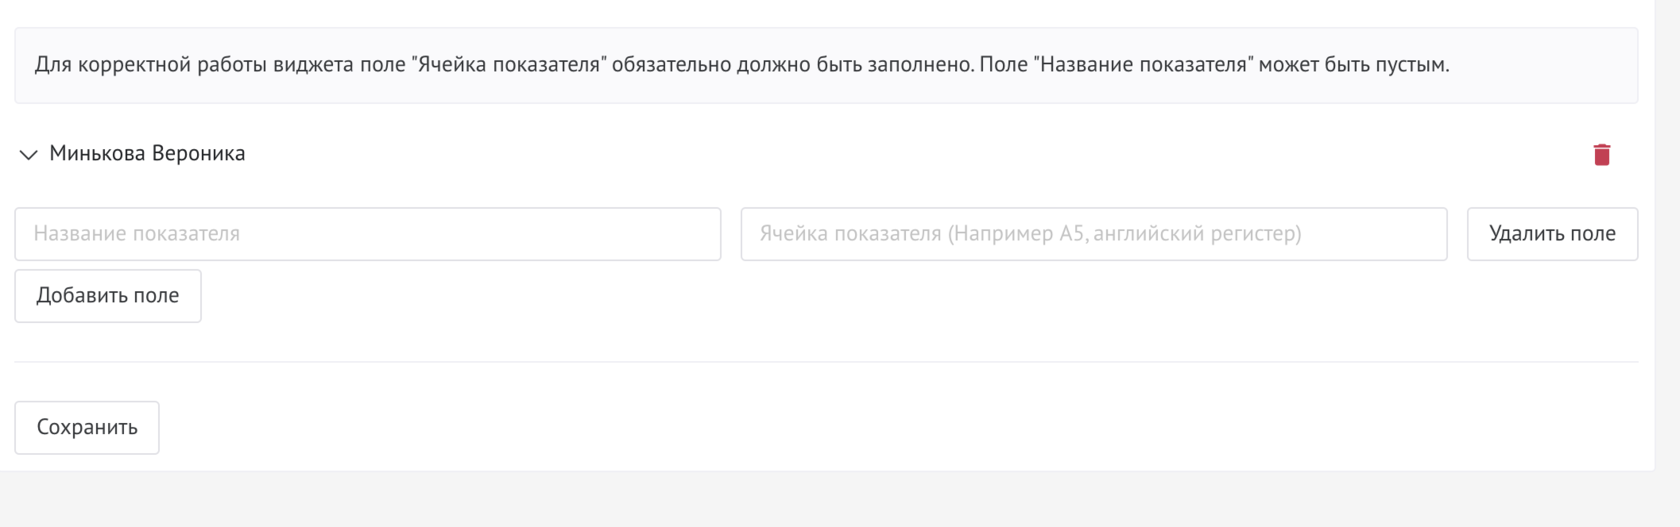1680x527 pixels.
Task: Click the Сохранить button
Action: (87, 427)
